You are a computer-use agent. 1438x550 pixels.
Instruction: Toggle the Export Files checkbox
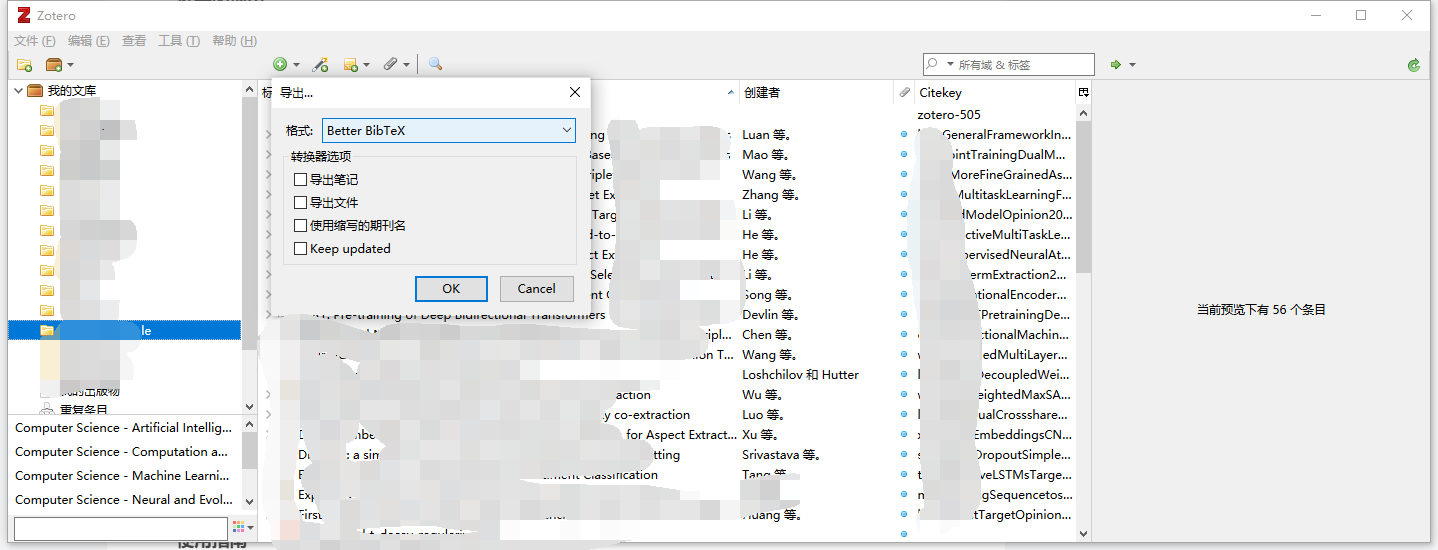click(x=301, y=203)
